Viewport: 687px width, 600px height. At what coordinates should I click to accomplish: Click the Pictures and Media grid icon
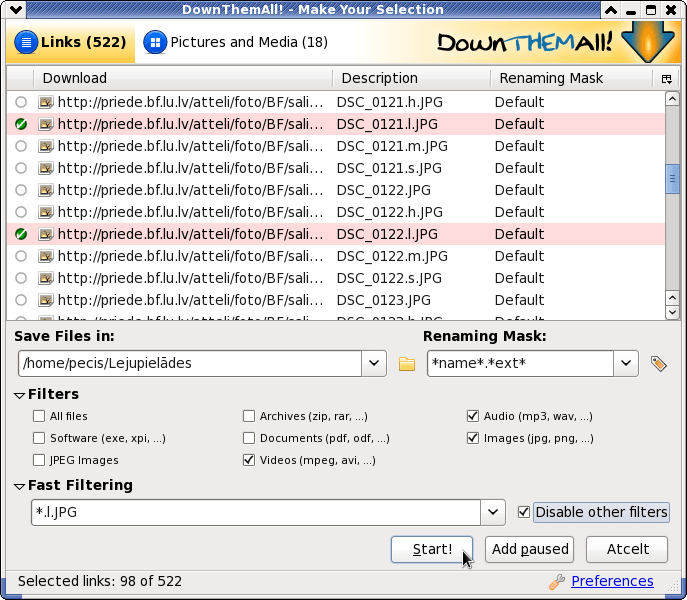155,42
